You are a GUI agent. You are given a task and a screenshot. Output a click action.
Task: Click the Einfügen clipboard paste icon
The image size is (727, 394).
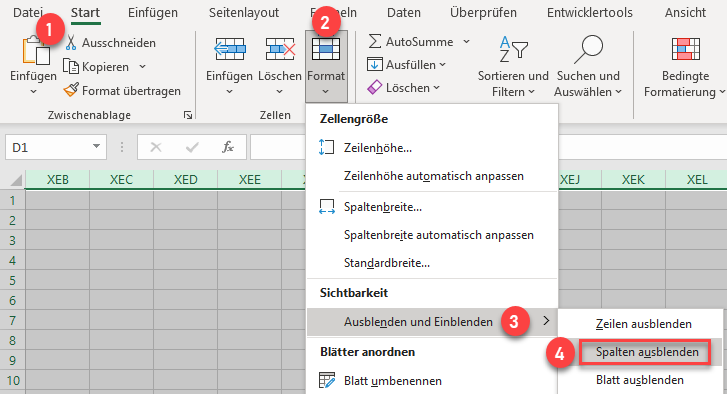(x=36, y=51)
